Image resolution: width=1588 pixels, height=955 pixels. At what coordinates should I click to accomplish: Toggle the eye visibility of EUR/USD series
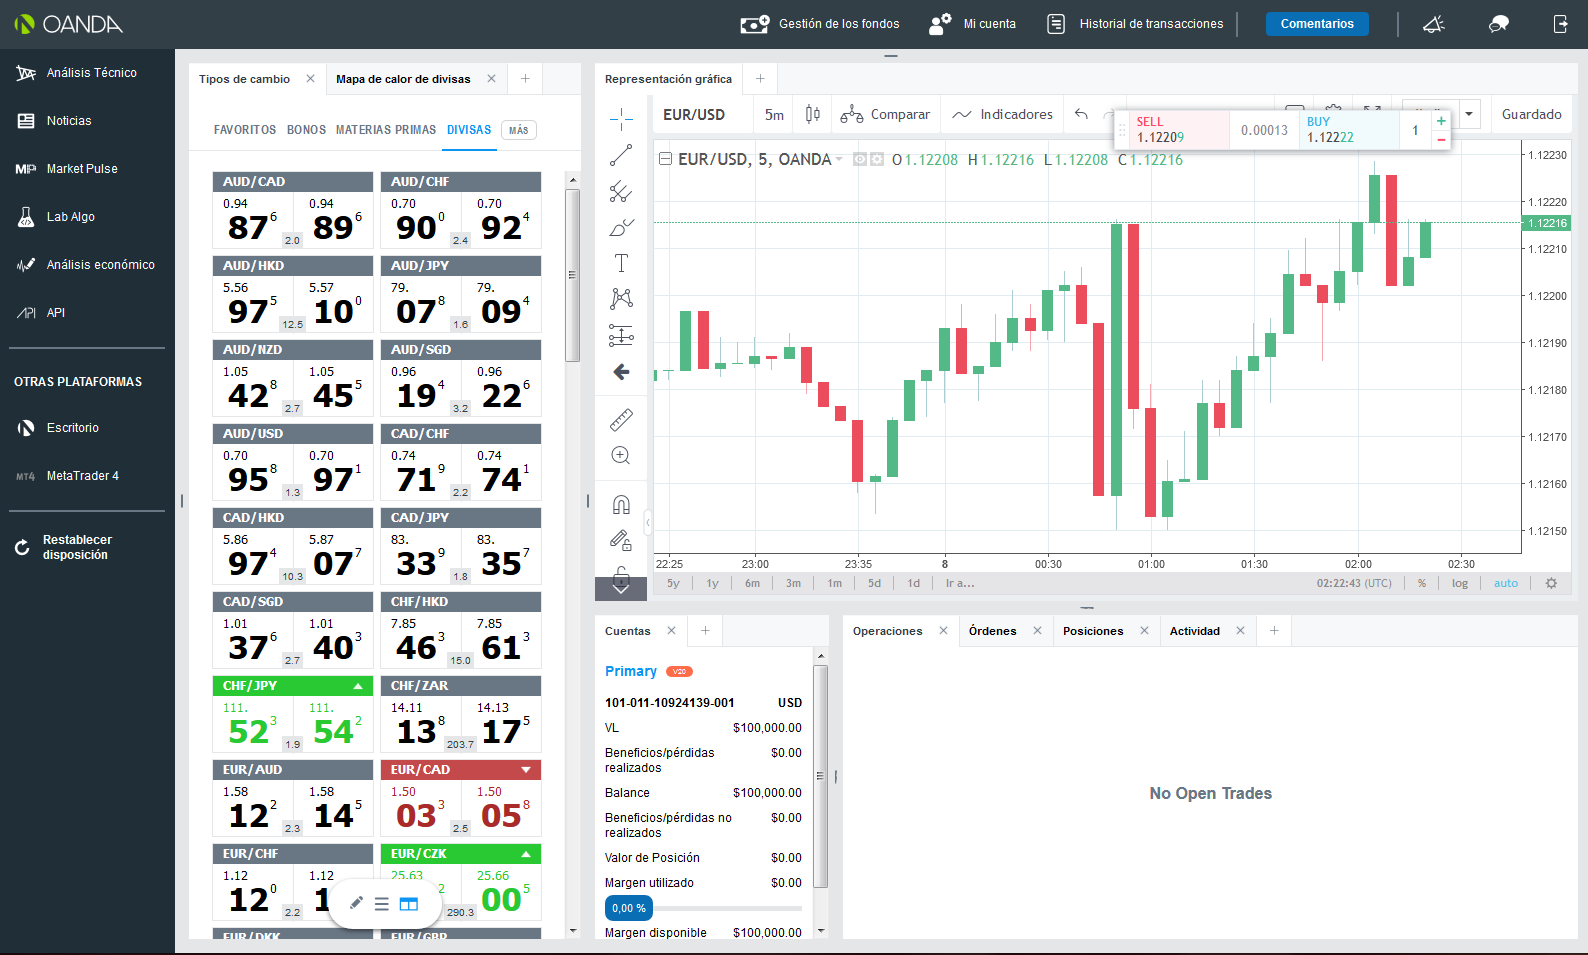point(859,160)
